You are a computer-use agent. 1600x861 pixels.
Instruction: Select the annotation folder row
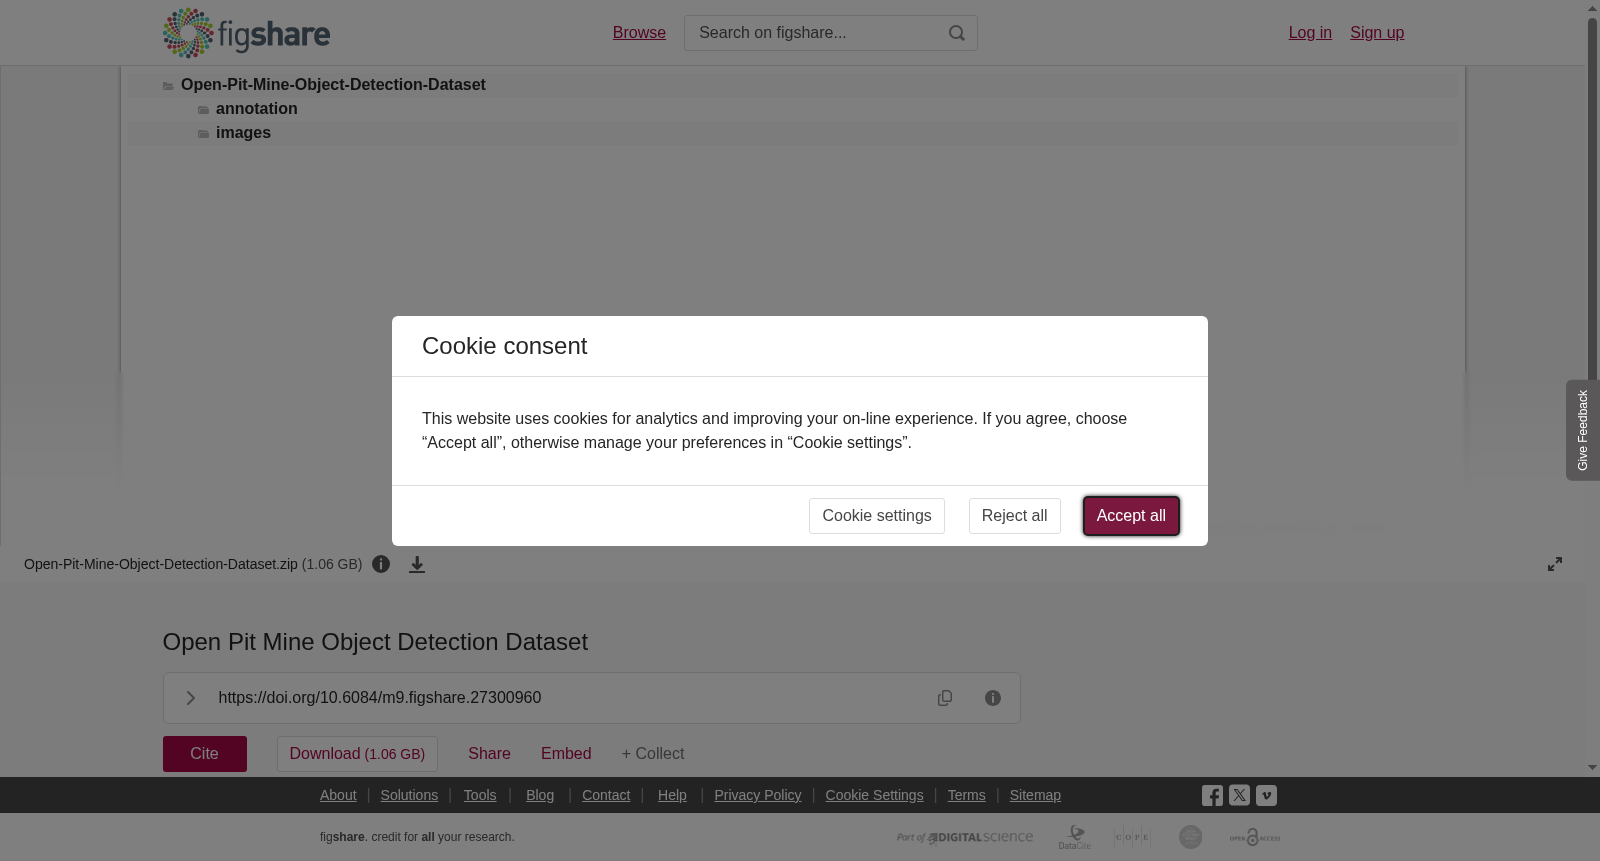792,109
